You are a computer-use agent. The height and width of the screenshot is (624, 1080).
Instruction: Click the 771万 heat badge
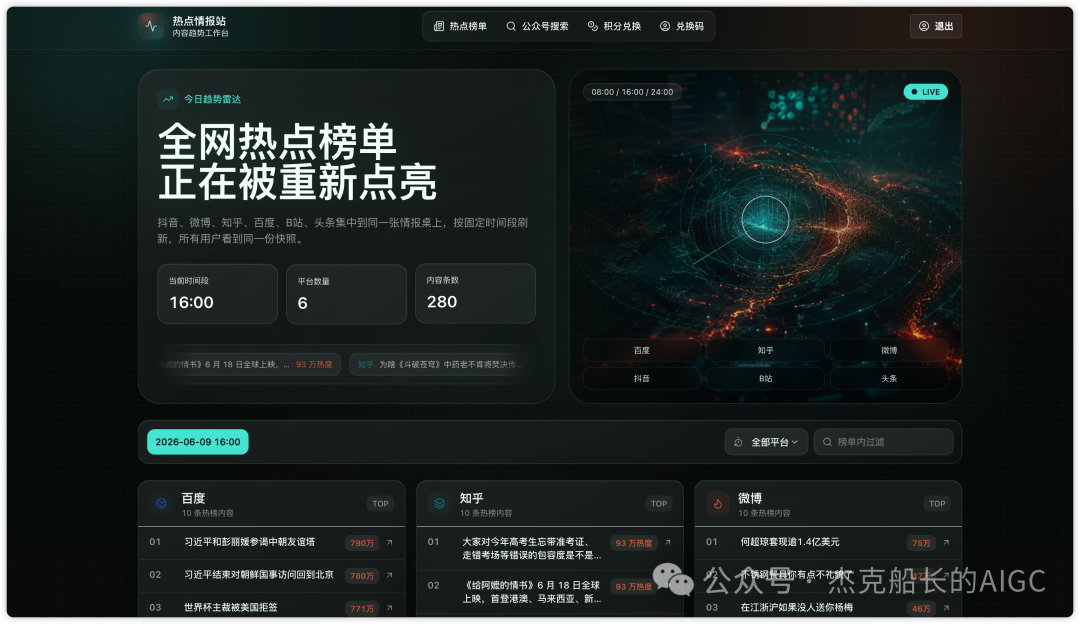tap(362, 608)
